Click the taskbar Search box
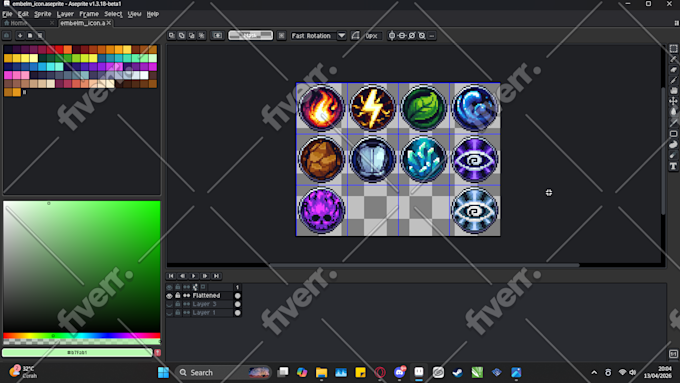This screenshot has height=383, width=680. point(223,373)
